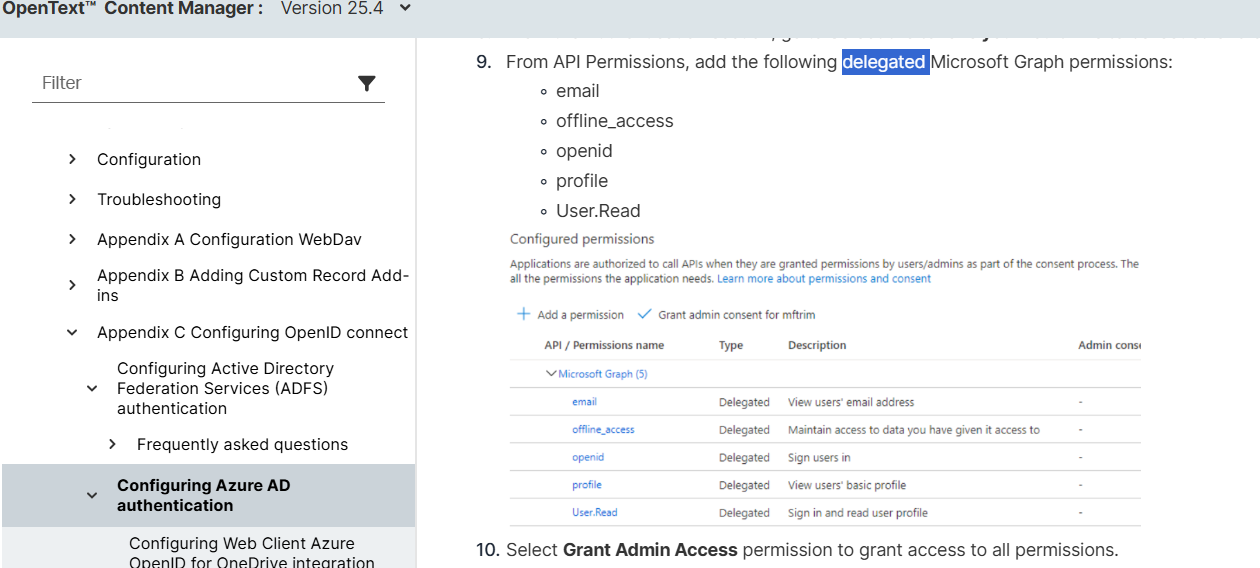Expand the Configuration tree chevron
1260x568 pixels.
[72, 159]
